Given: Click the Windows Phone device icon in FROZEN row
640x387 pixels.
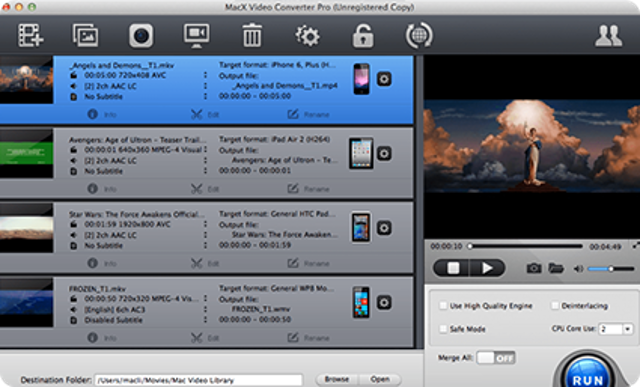Looking at the screenshot, I should (361, 302).
